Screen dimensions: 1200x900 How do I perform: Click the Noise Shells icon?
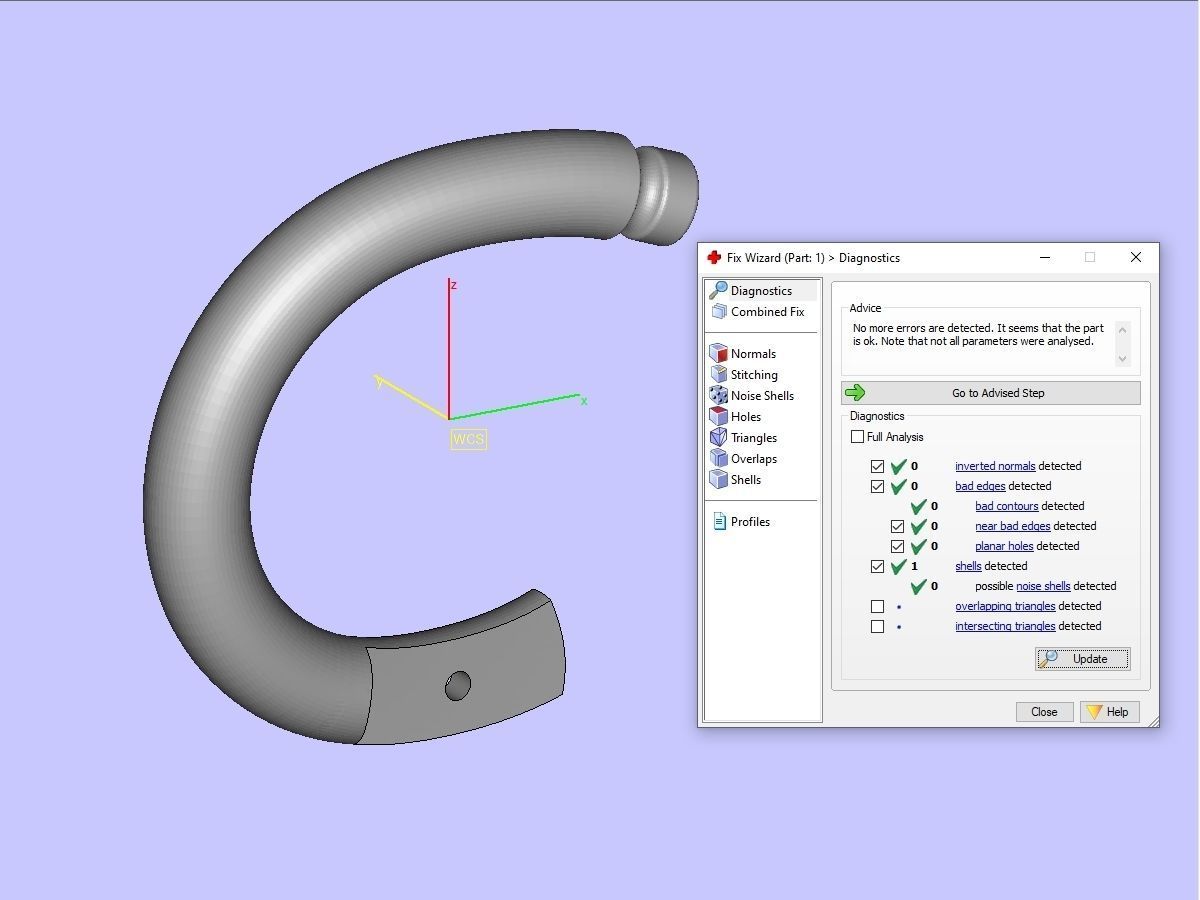tap(718, 396)
